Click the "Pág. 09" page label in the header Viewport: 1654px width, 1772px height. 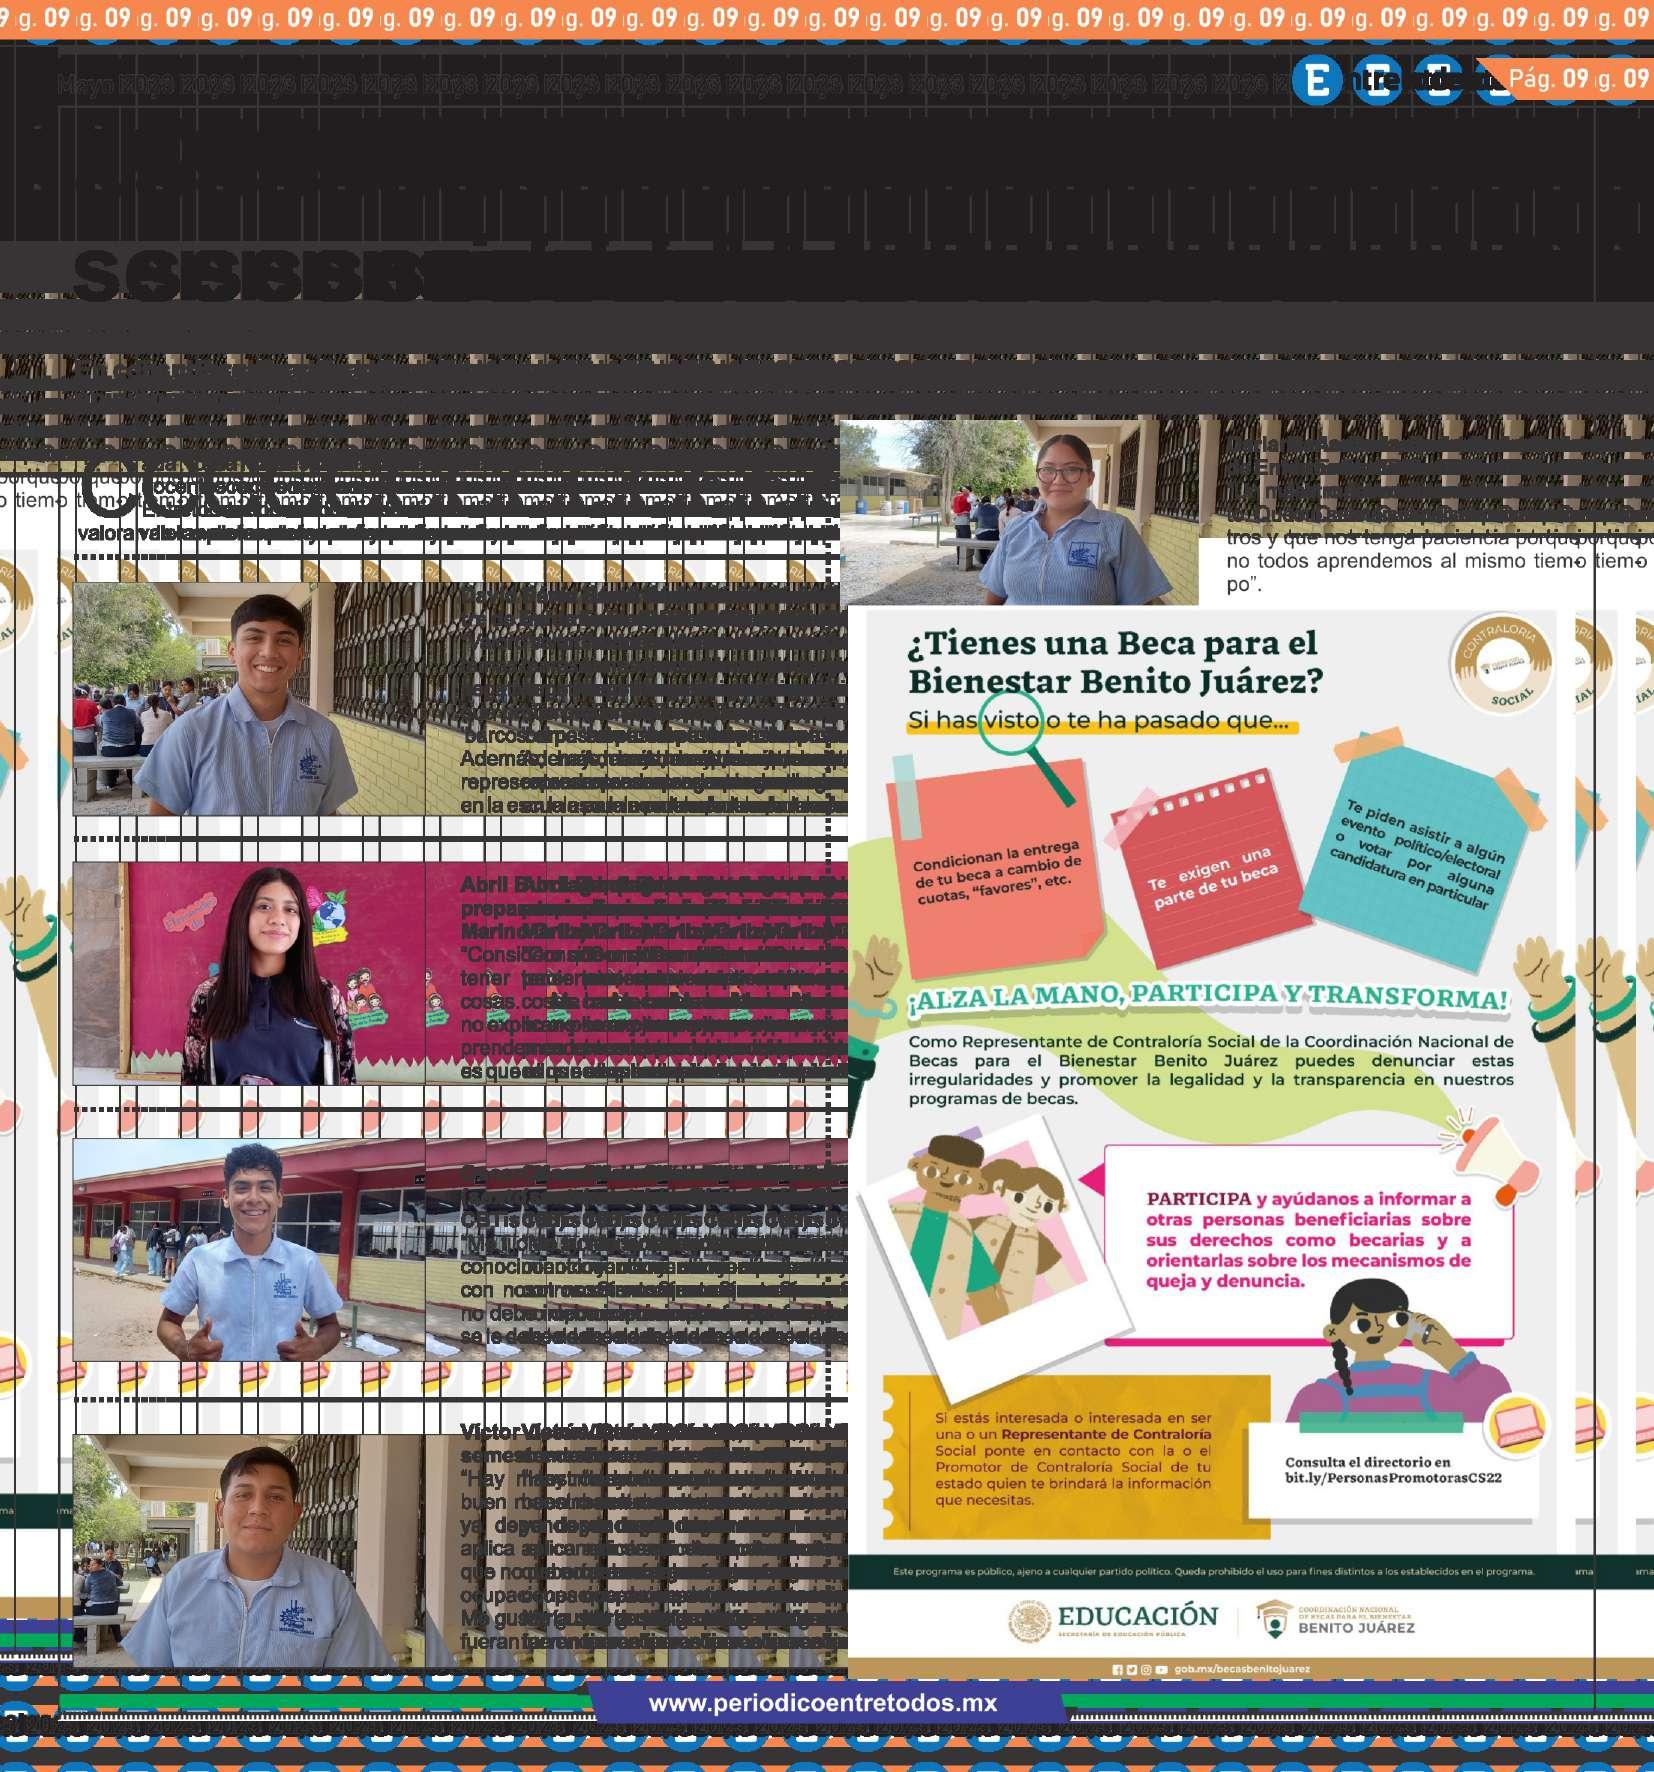[1549, 78]
